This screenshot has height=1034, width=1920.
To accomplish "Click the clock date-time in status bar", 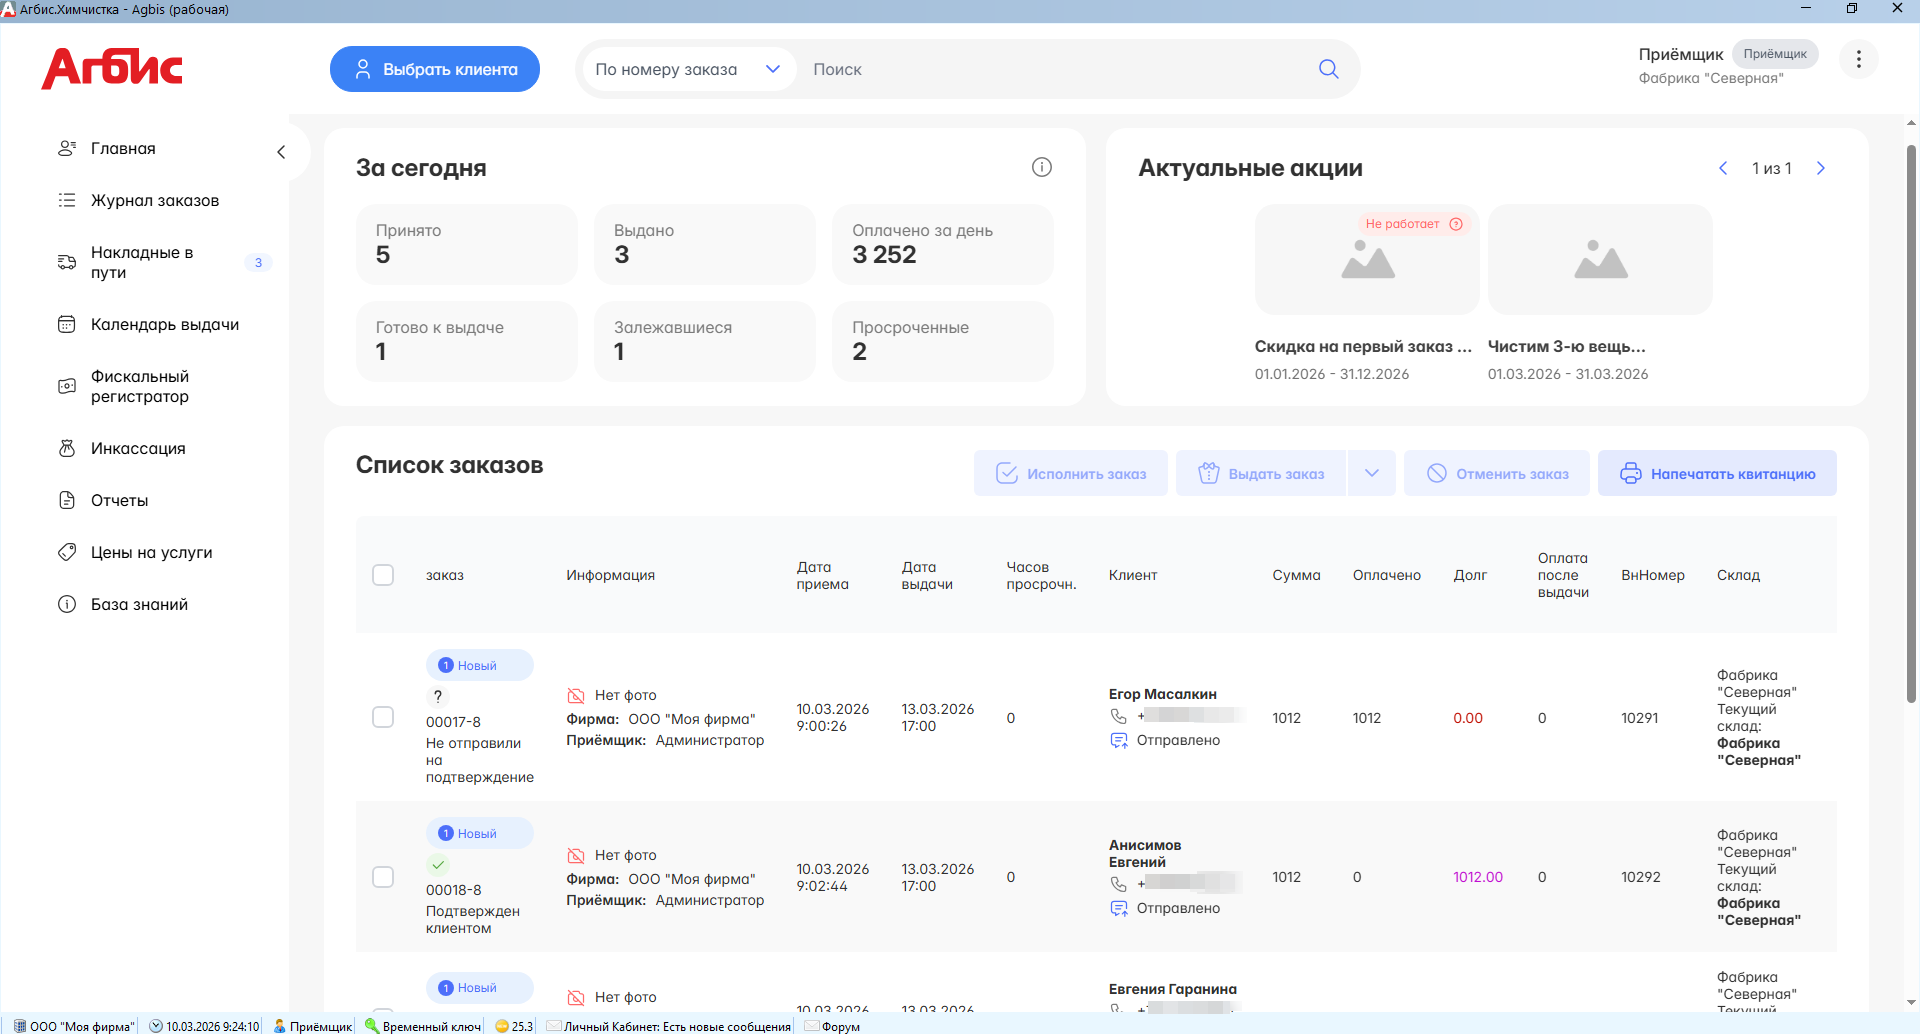I will click(205, 1026).
